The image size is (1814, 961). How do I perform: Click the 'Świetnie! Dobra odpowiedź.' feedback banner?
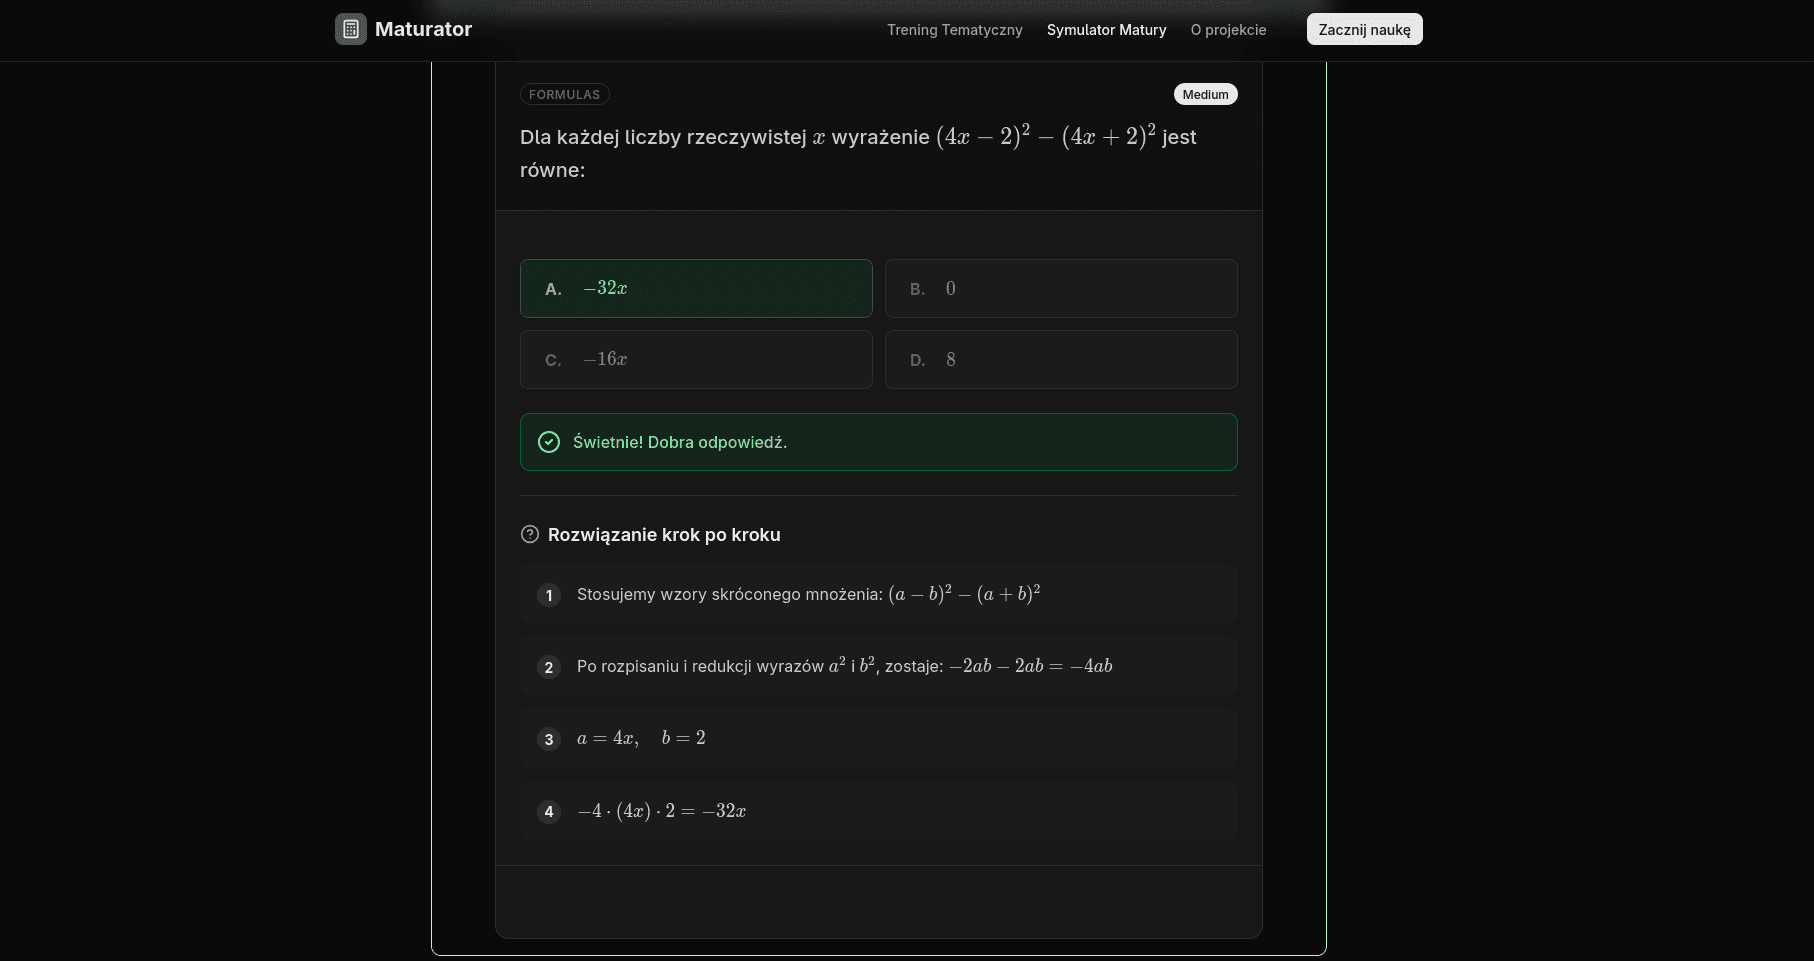coord(878,441)
